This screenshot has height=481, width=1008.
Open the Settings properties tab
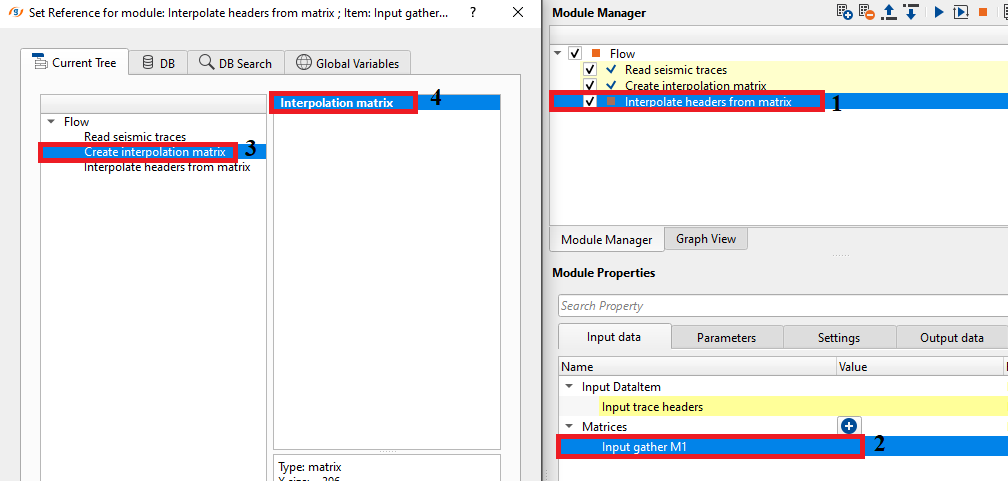pos(839,338)
